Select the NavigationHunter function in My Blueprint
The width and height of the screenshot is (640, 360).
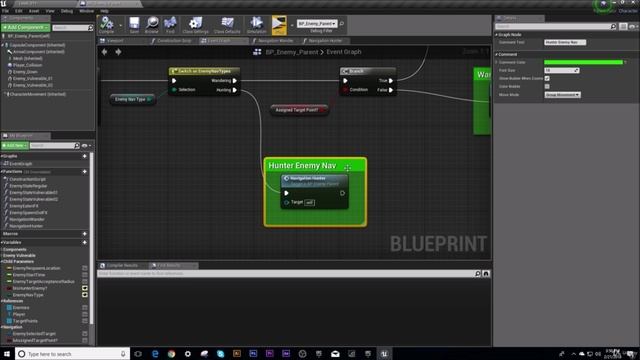point(26,226)
